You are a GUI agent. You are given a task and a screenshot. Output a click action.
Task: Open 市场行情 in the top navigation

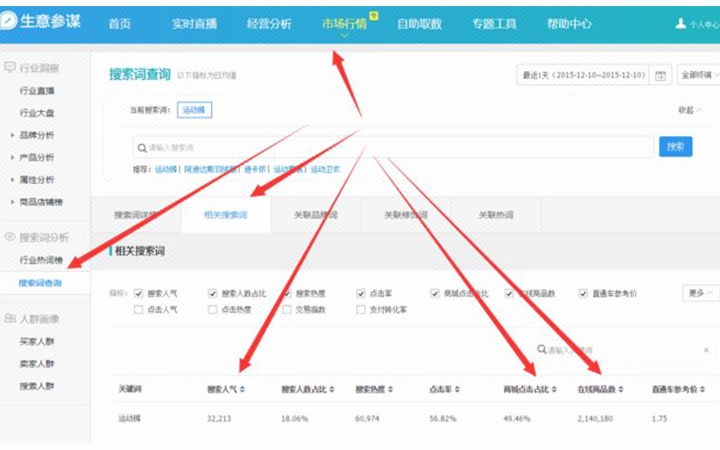coord(344,24)
